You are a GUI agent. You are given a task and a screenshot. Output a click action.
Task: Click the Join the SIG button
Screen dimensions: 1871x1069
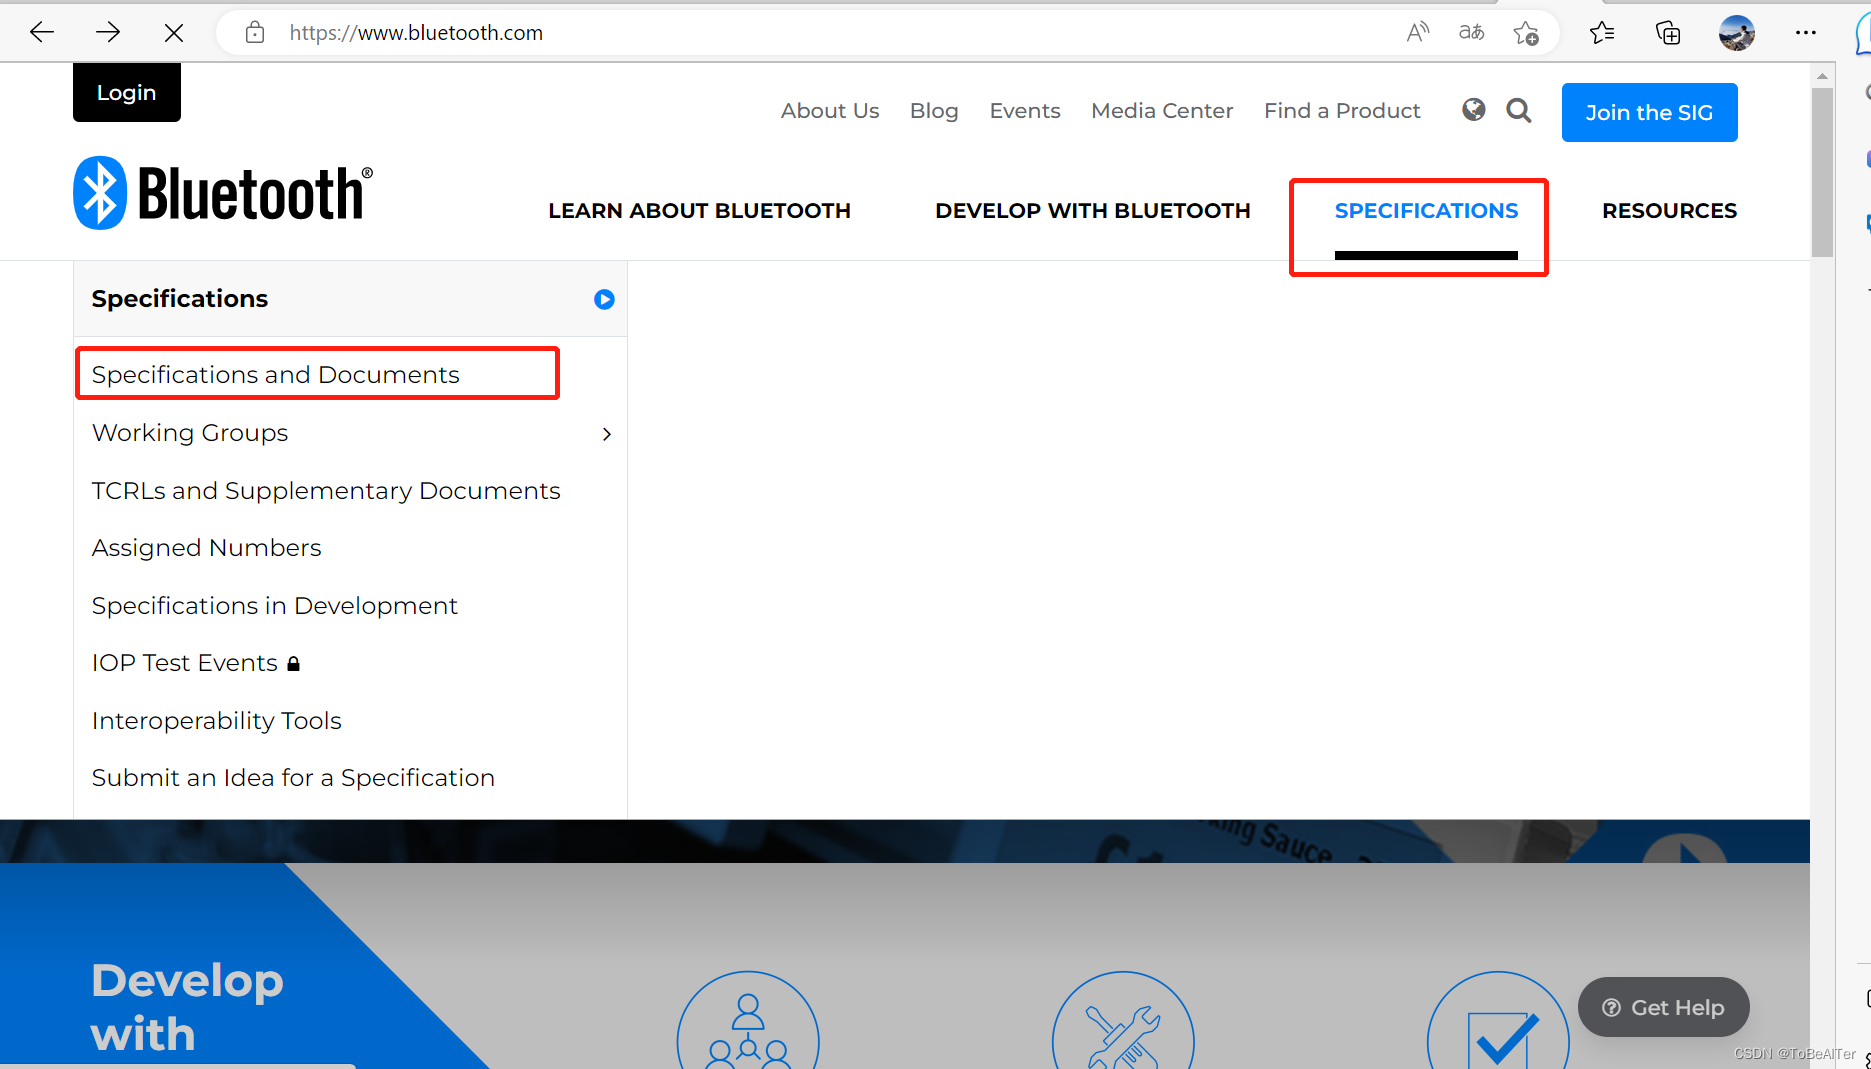point(1649,112)
